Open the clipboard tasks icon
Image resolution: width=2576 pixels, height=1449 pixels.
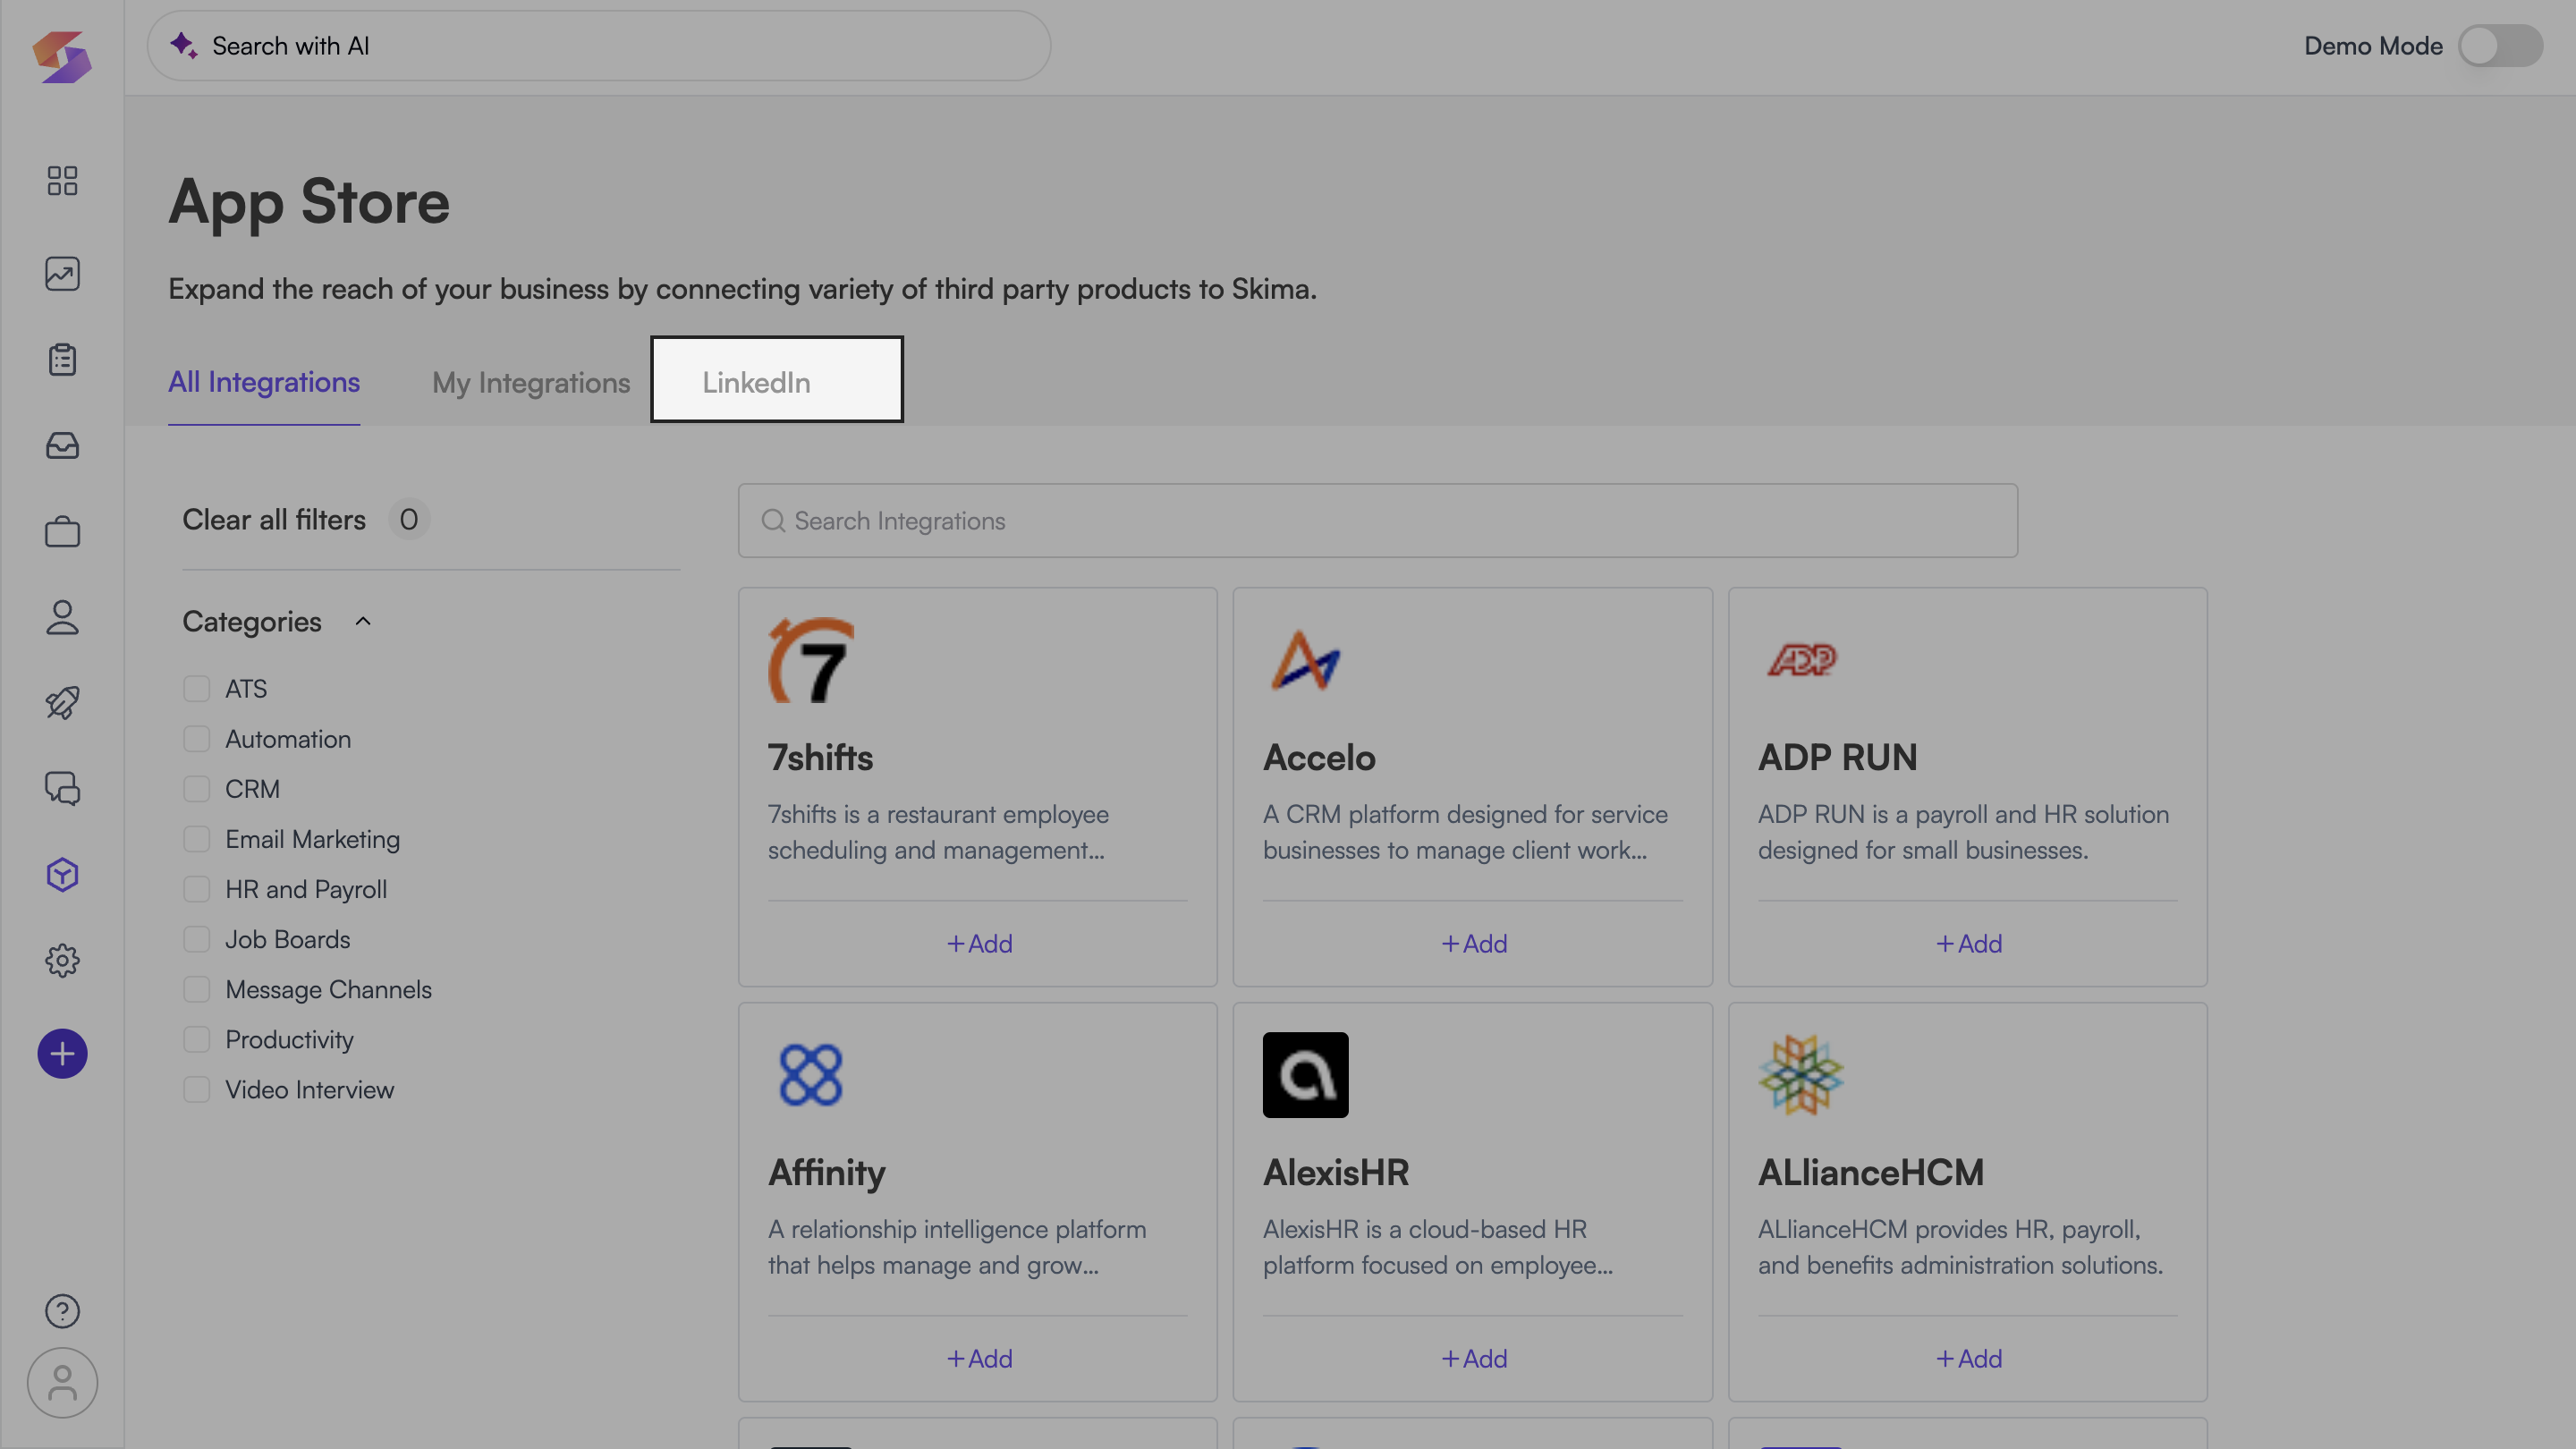(x=62, y=359)
